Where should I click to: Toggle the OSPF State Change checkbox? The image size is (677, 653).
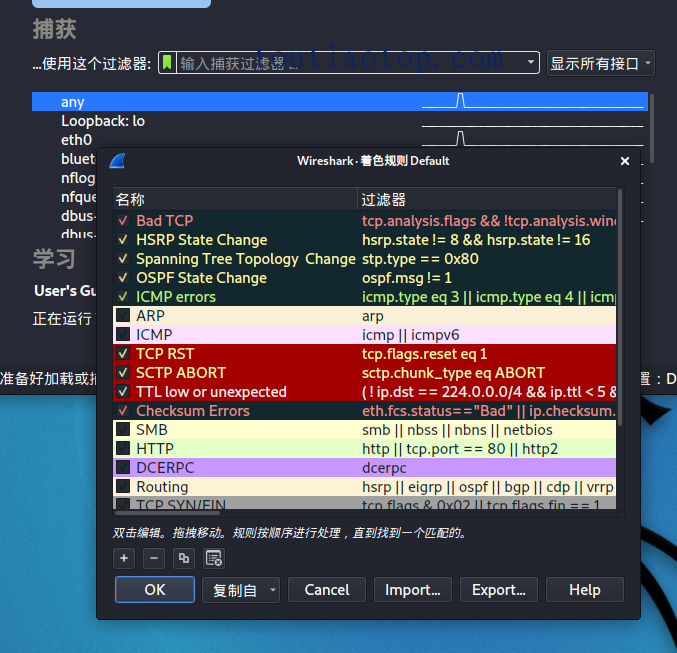point(123,278)
